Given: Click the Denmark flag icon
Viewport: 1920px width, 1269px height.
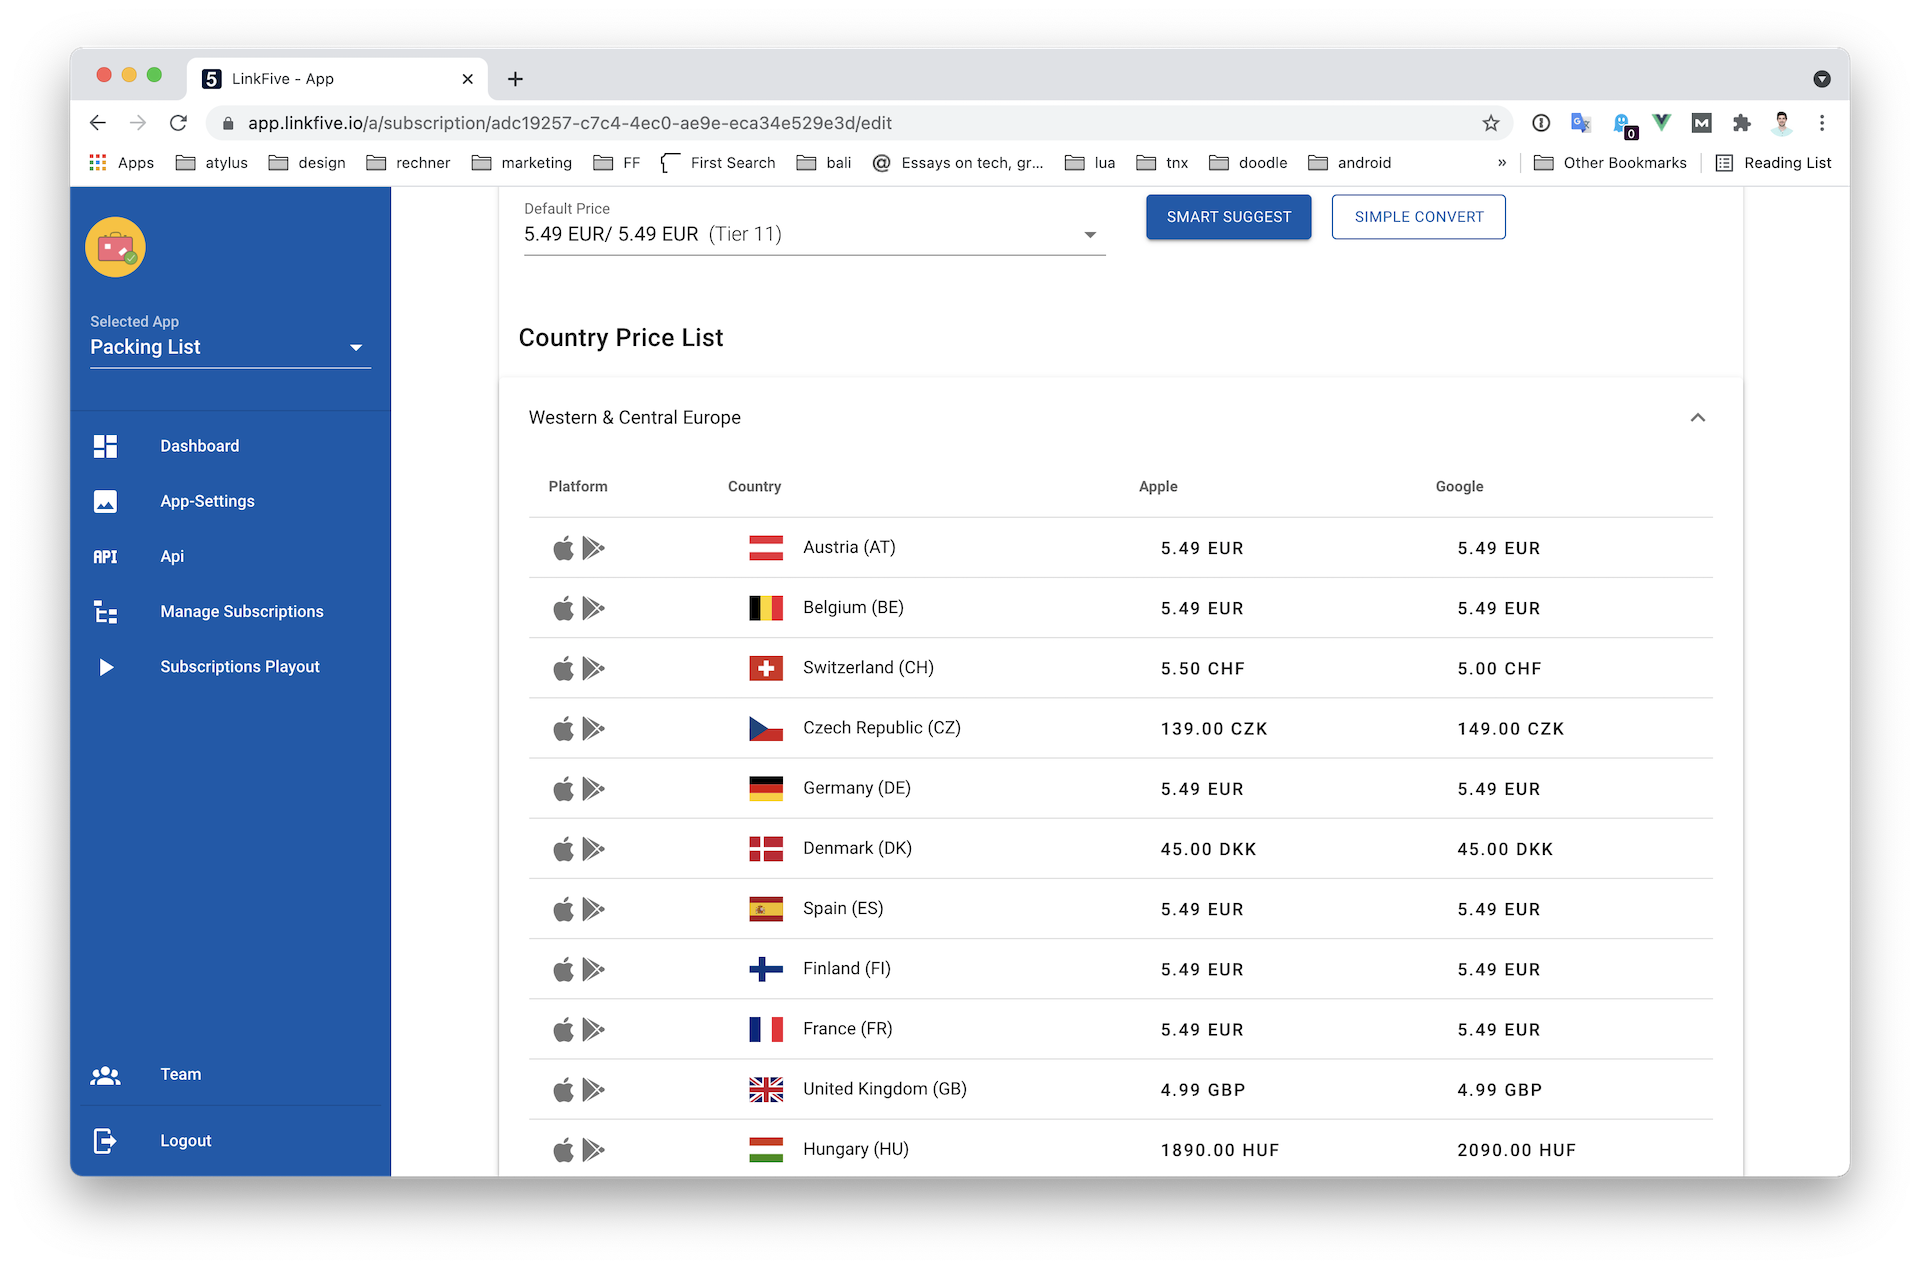Looking at the screenshot, I should click(766, 849).
